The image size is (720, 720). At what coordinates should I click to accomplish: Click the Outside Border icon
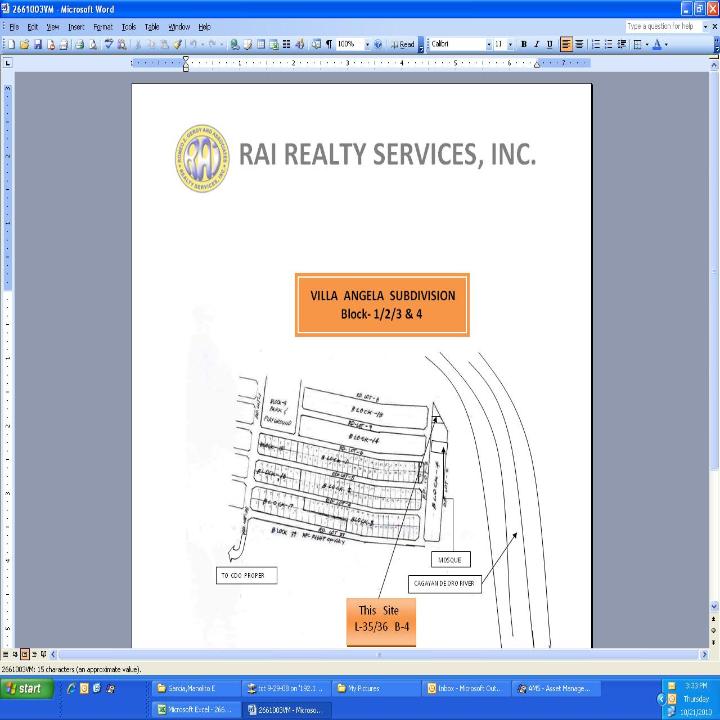click(637, 45)
